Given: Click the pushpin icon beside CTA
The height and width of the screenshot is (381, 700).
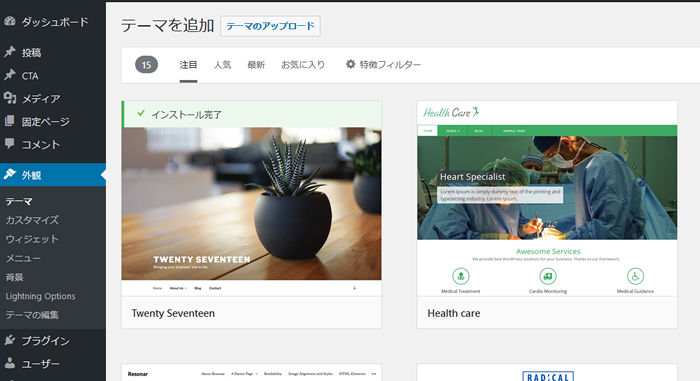Looking at the screenshot, I should 9,75.
